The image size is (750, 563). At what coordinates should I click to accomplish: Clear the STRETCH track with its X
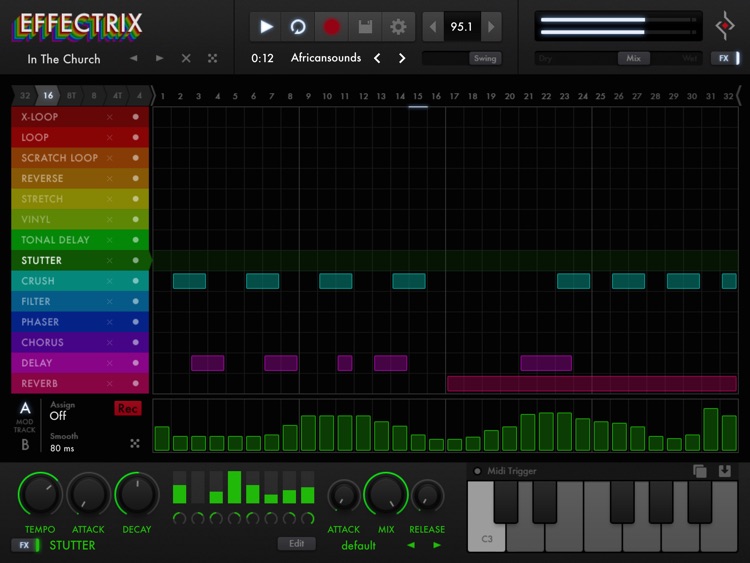coord(110,199)
